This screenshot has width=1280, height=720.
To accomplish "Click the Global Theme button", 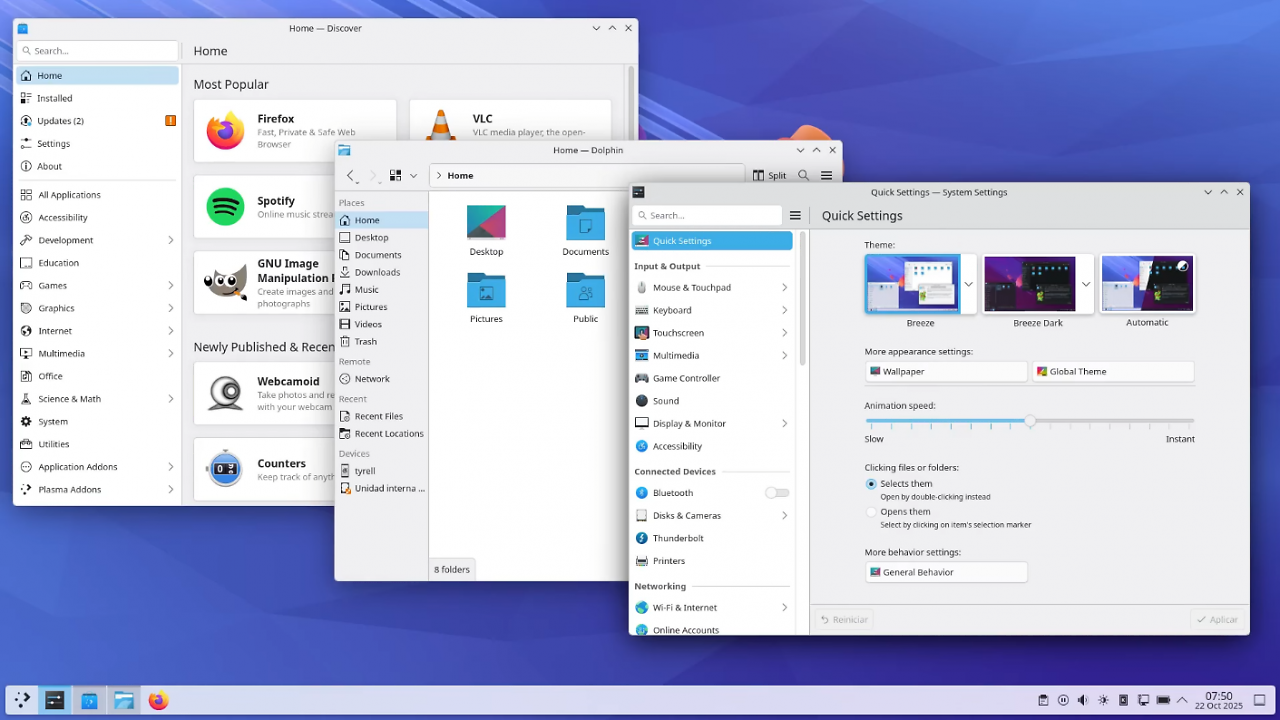I will tap(1113, 371).
